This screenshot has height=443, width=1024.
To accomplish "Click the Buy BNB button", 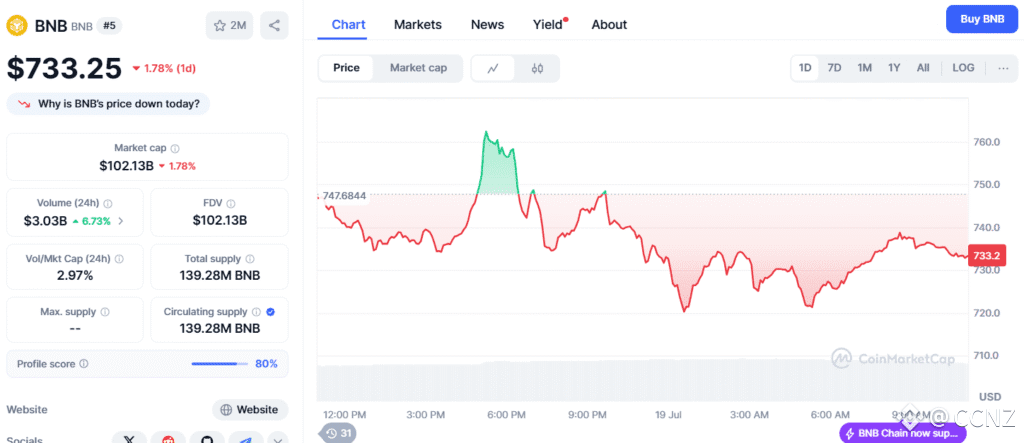I will coord(982,19).
